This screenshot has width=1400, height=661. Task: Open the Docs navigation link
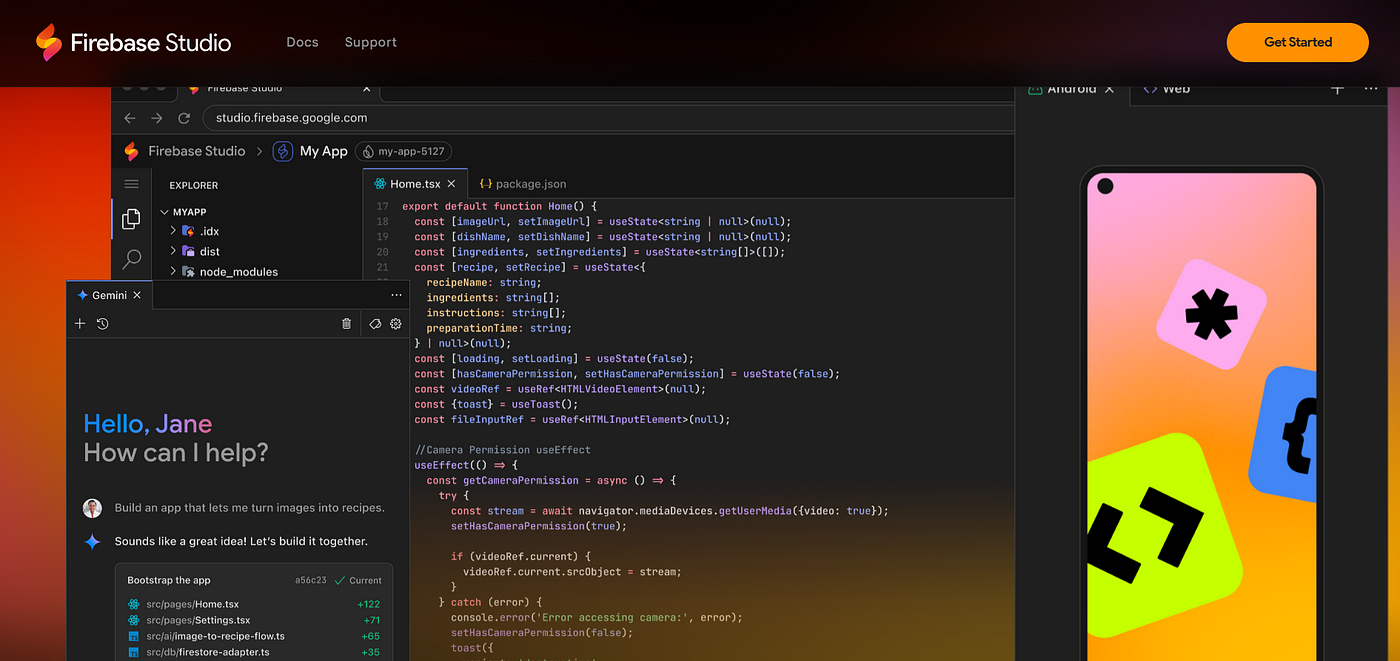[302, 42]
